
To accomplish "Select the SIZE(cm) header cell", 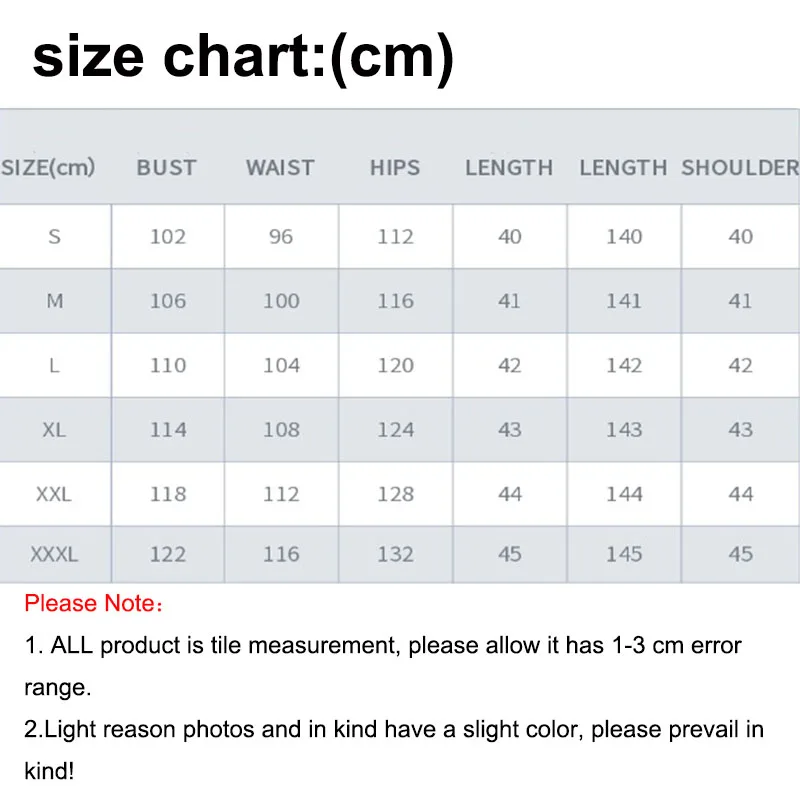I will tap(48, 168).
